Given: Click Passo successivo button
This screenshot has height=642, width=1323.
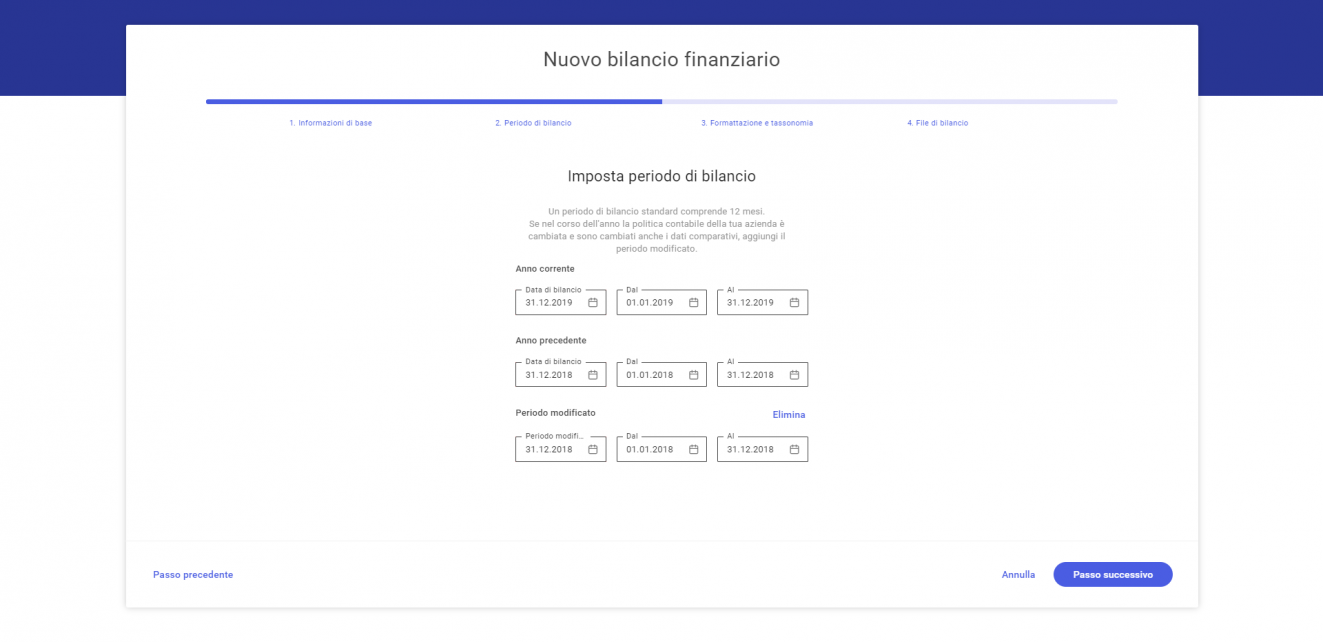Looking at the screenshot, I should coord(1112,575).
